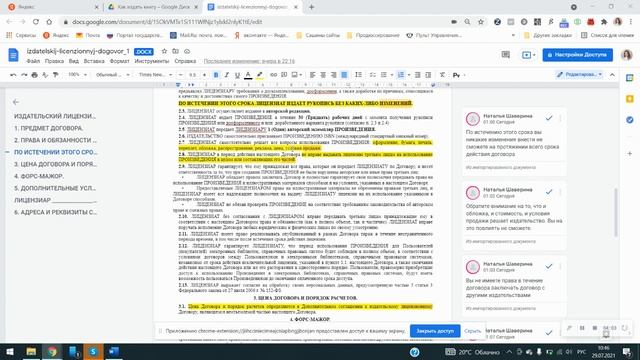Toggle underline formatting

tap(237, 75)
